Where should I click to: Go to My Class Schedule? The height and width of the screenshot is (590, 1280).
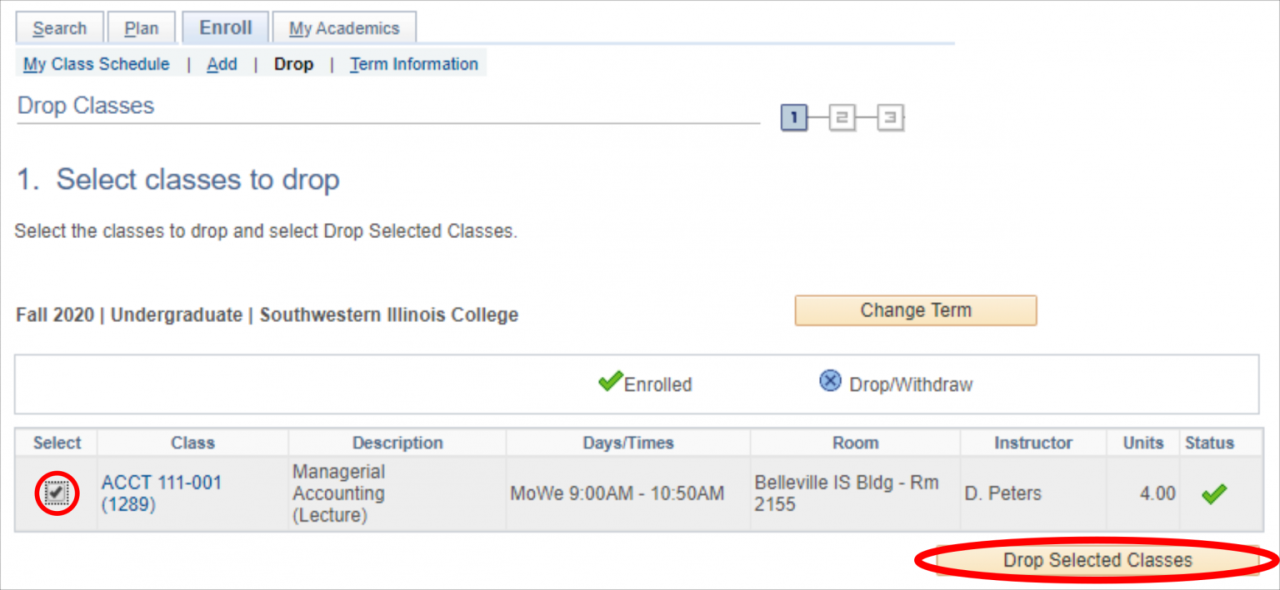[96, 63]
